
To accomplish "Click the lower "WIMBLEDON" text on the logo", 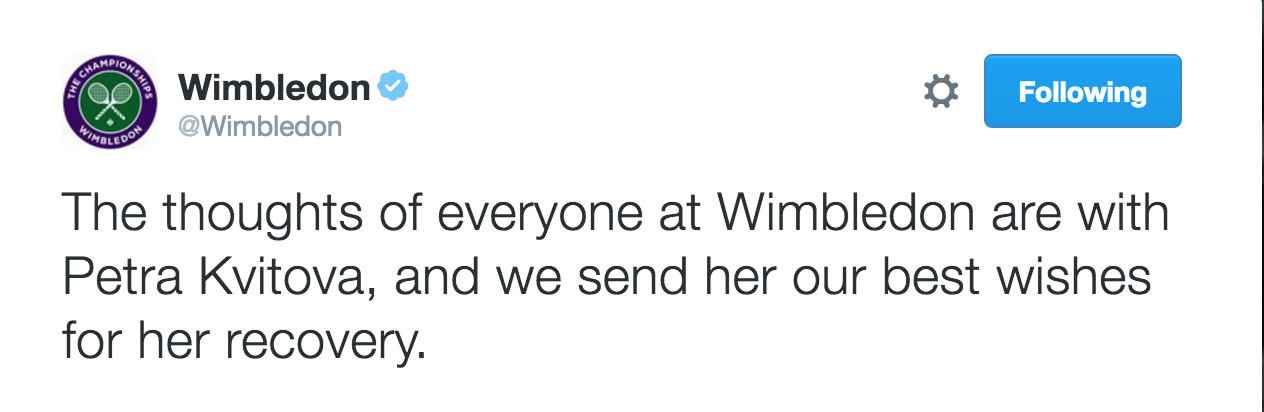I will pos(110,134).
